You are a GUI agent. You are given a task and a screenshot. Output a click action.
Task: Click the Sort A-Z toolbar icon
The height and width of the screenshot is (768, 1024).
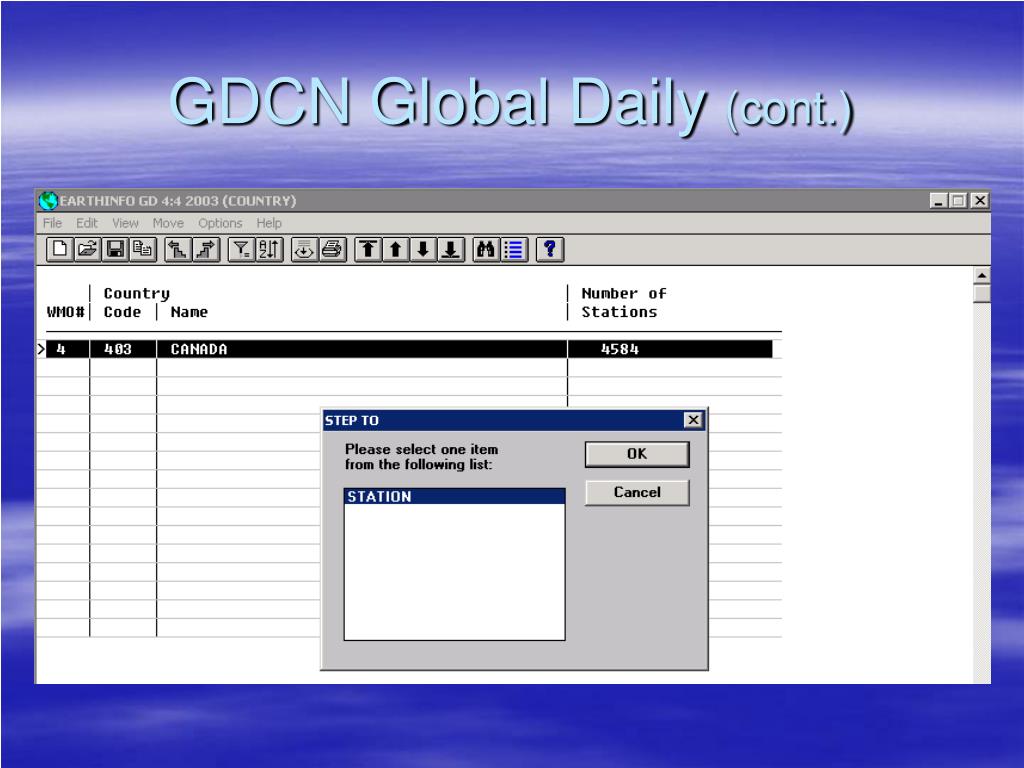269,249
